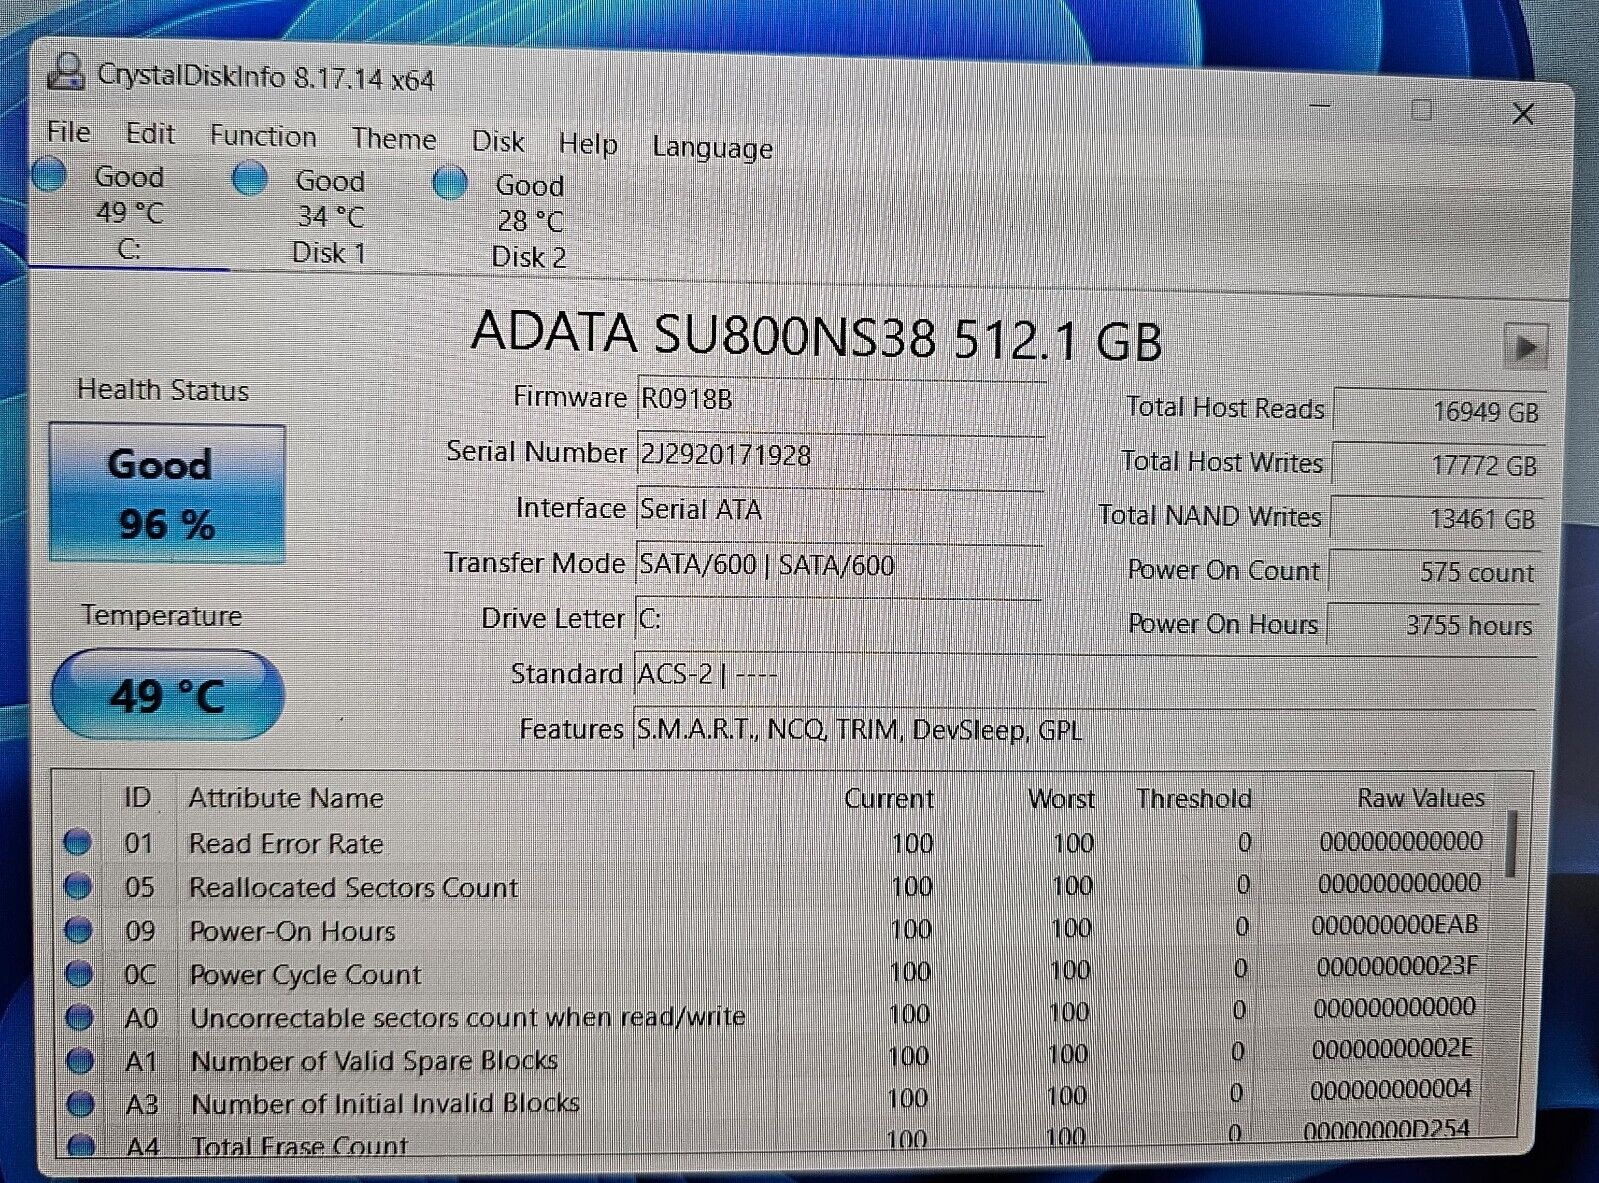Click status dot of Read Error Rate row

tap(77, 842)
